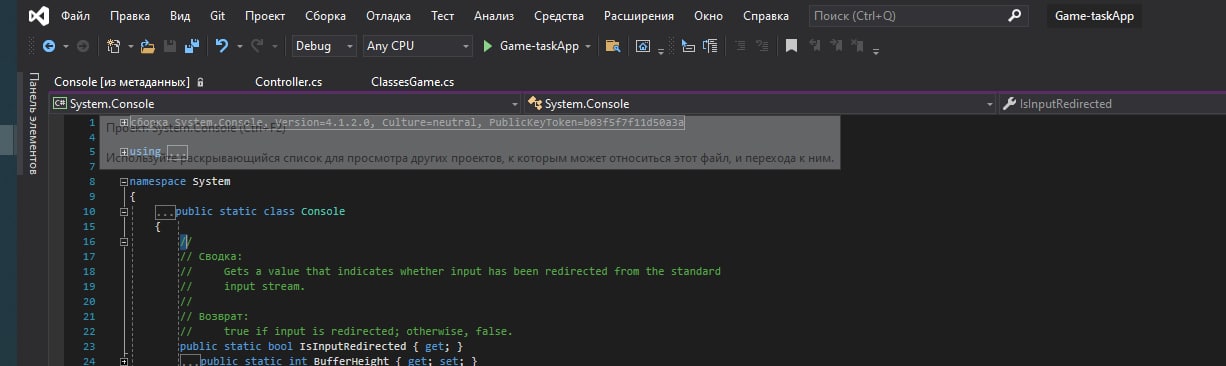The image size is (1226, 366).
Task: Open the Правка menu
Action: pyautogui.click(x=130, y=17)
